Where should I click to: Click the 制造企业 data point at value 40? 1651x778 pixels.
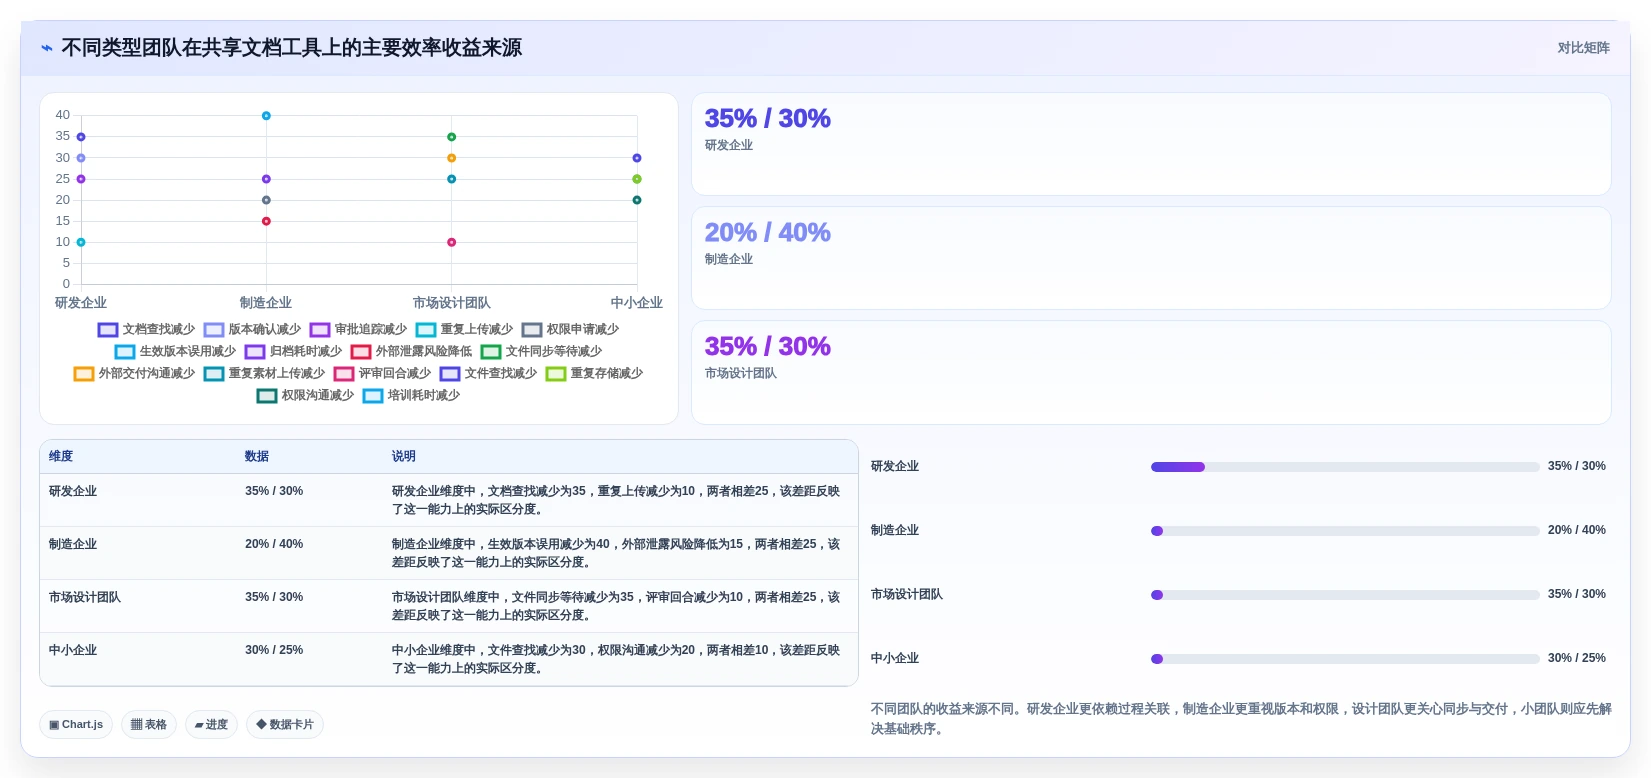[266, 116]
